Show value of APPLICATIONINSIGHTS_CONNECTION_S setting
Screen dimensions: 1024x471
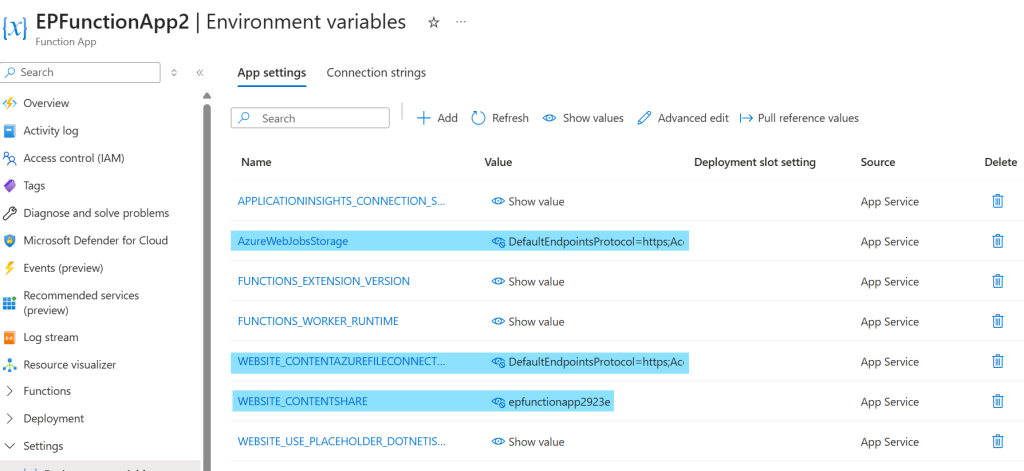(x=528, y=202)
